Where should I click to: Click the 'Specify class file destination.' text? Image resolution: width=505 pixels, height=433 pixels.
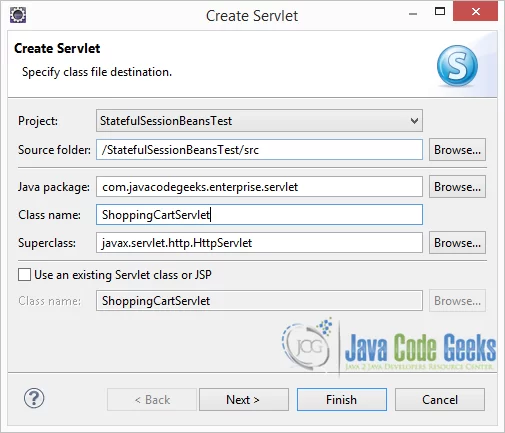tap(97, 72)
